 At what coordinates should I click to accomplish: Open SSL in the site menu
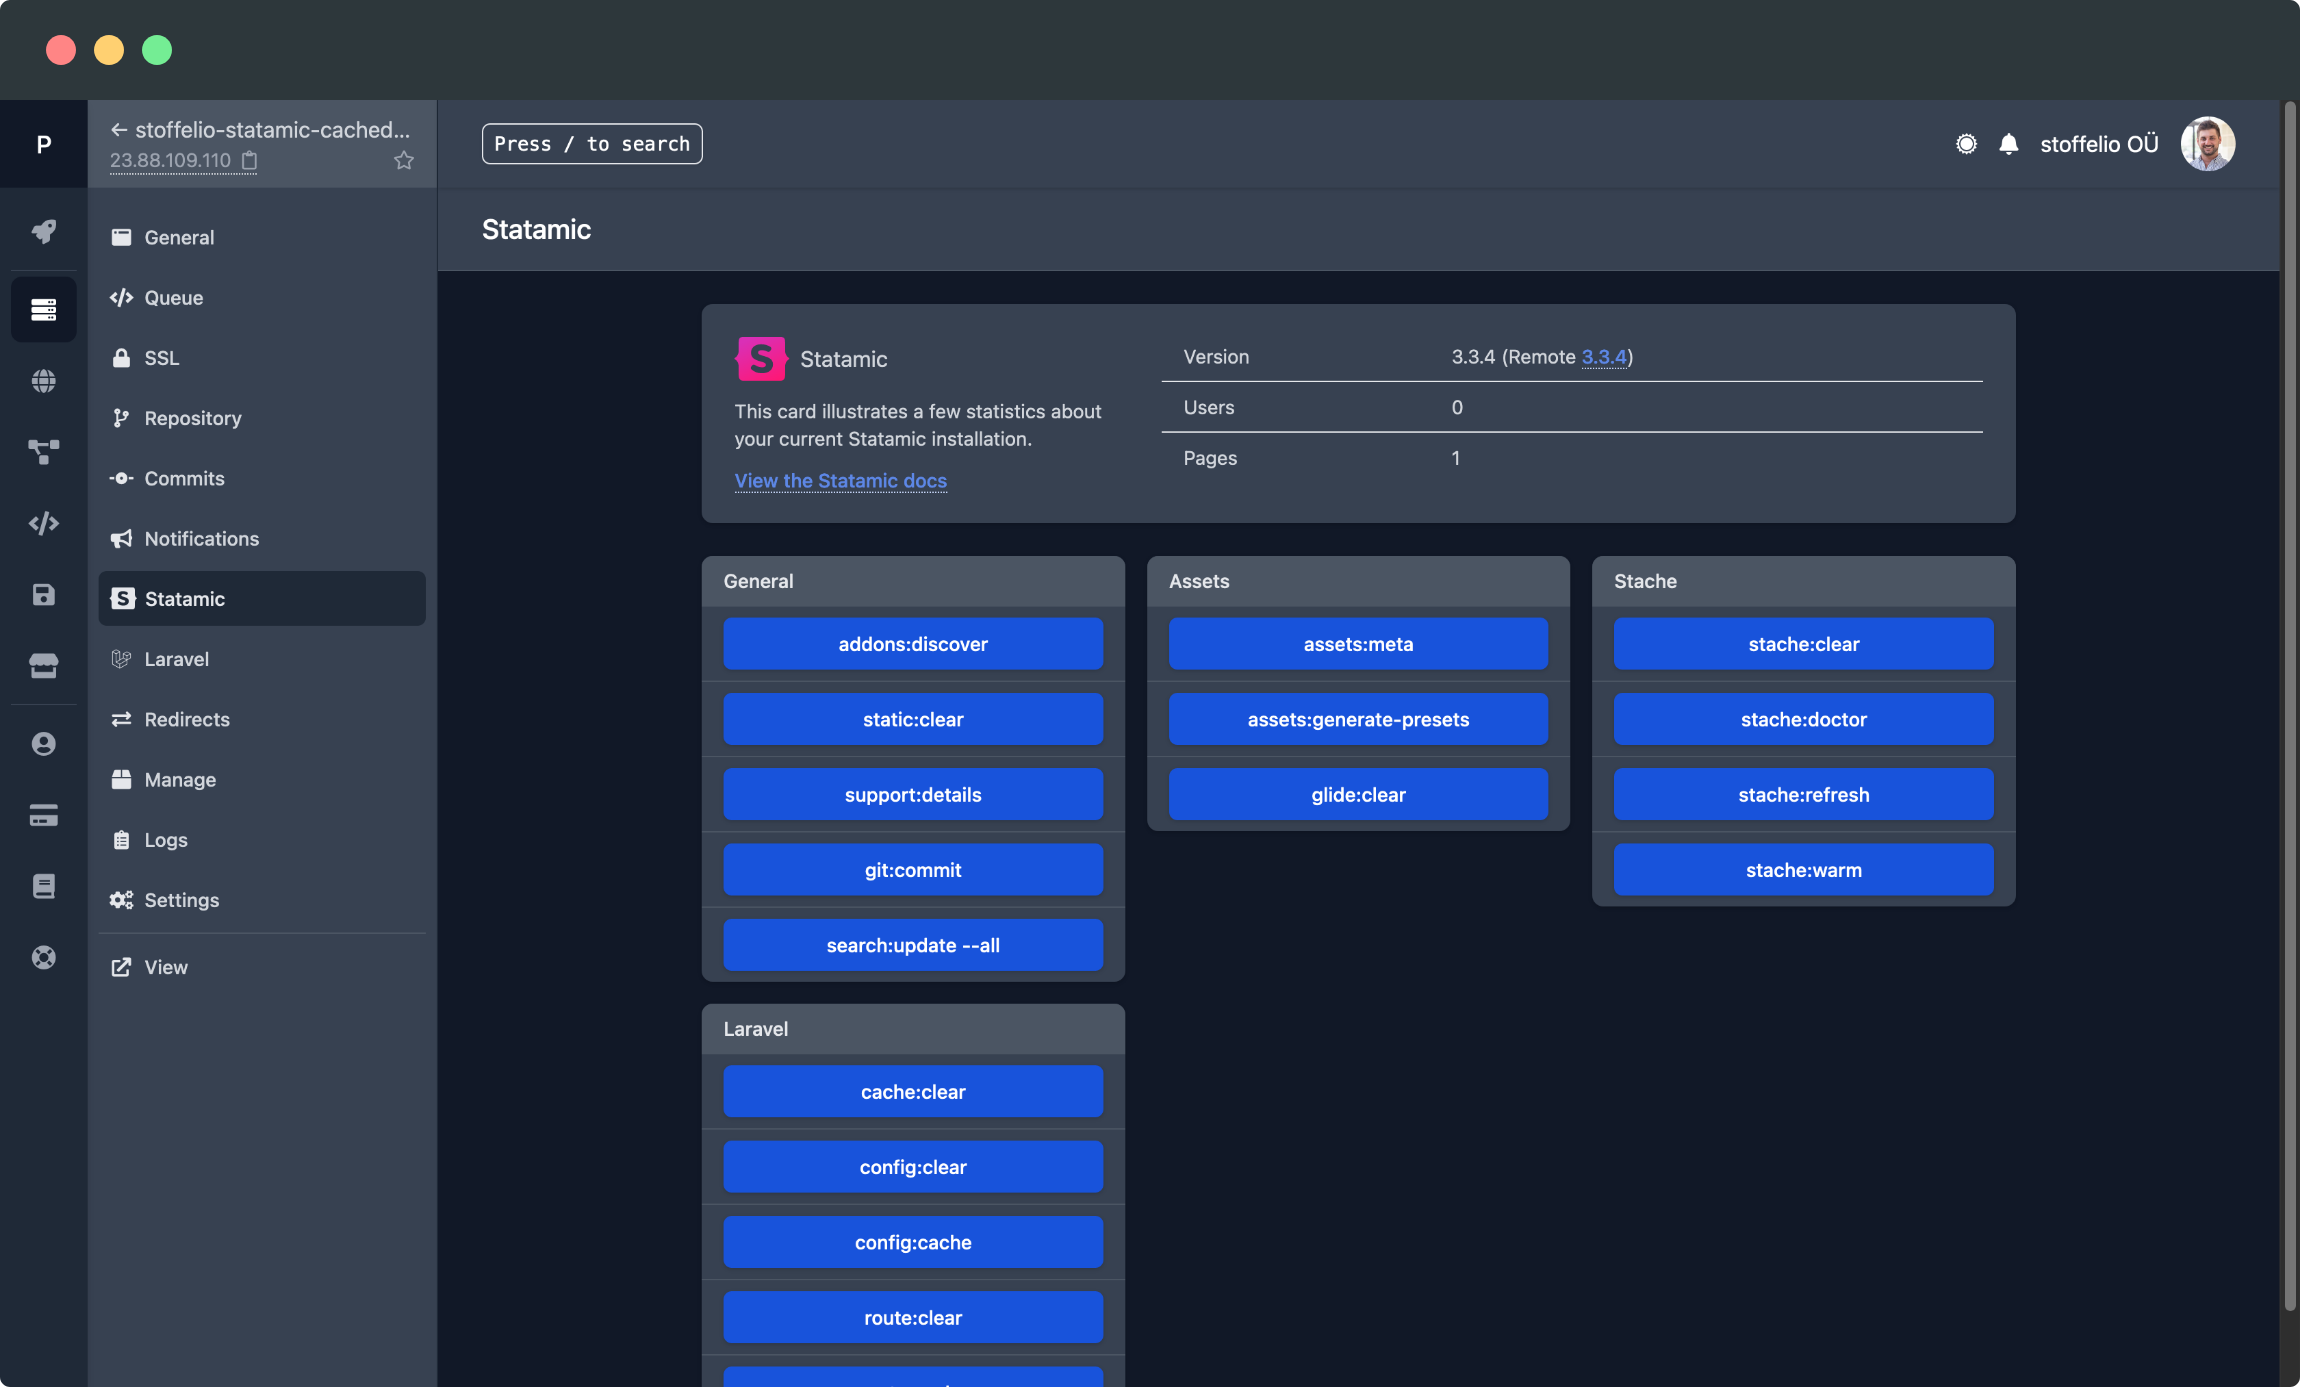(x=262, y=358)
